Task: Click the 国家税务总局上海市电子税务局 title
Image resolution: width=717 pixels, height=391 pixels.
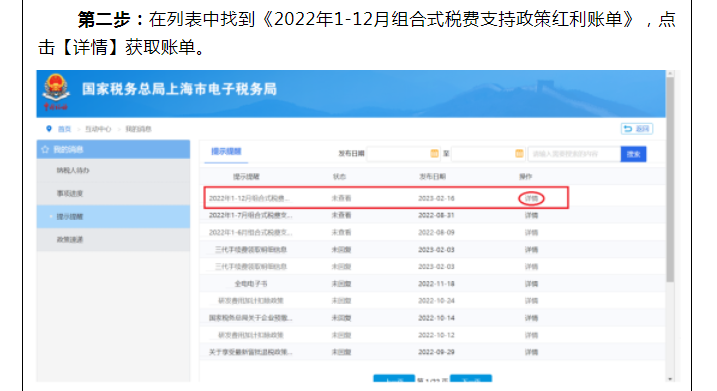Action: [179, 89]
